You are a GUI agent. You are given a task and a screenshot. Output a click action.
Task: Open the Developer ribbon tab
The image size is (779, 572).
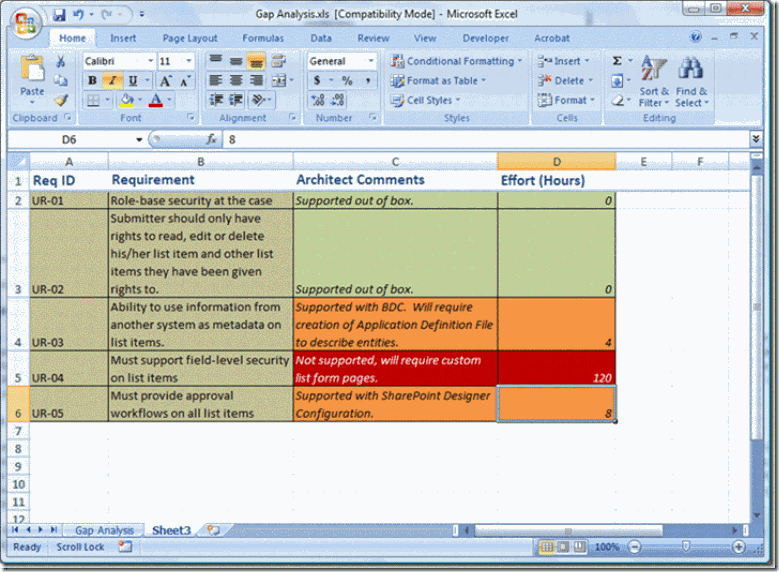coord(485,38)
